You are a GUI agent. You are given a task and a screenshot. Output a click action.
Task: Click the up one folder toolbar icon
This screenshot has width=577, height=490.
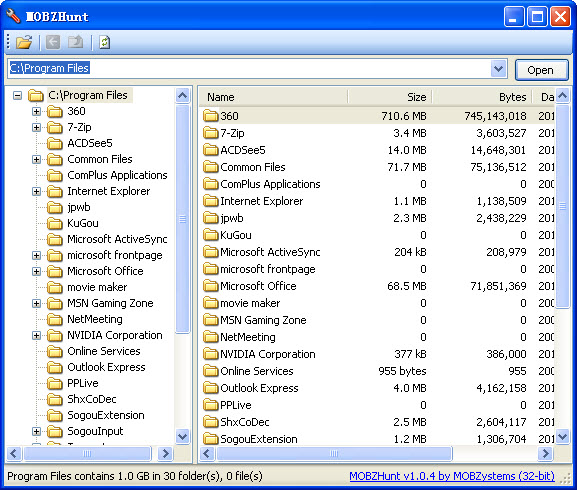click(75, 42)
